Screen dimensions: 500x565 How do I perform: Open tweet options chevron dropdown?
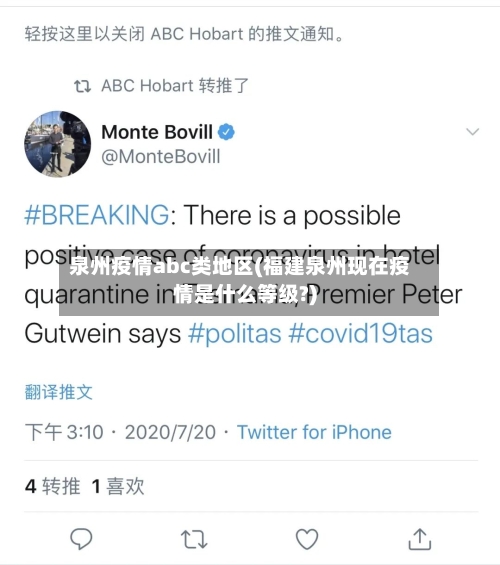(x=472, y=132)
